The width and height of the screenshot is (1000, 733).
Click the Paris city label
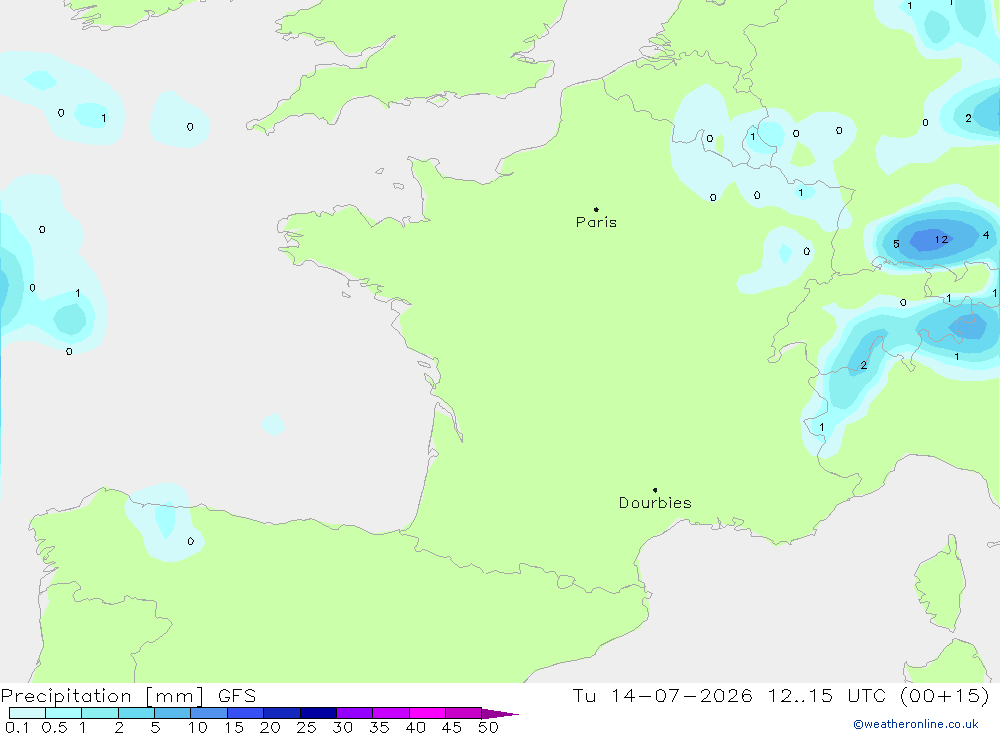click(596, 222)
